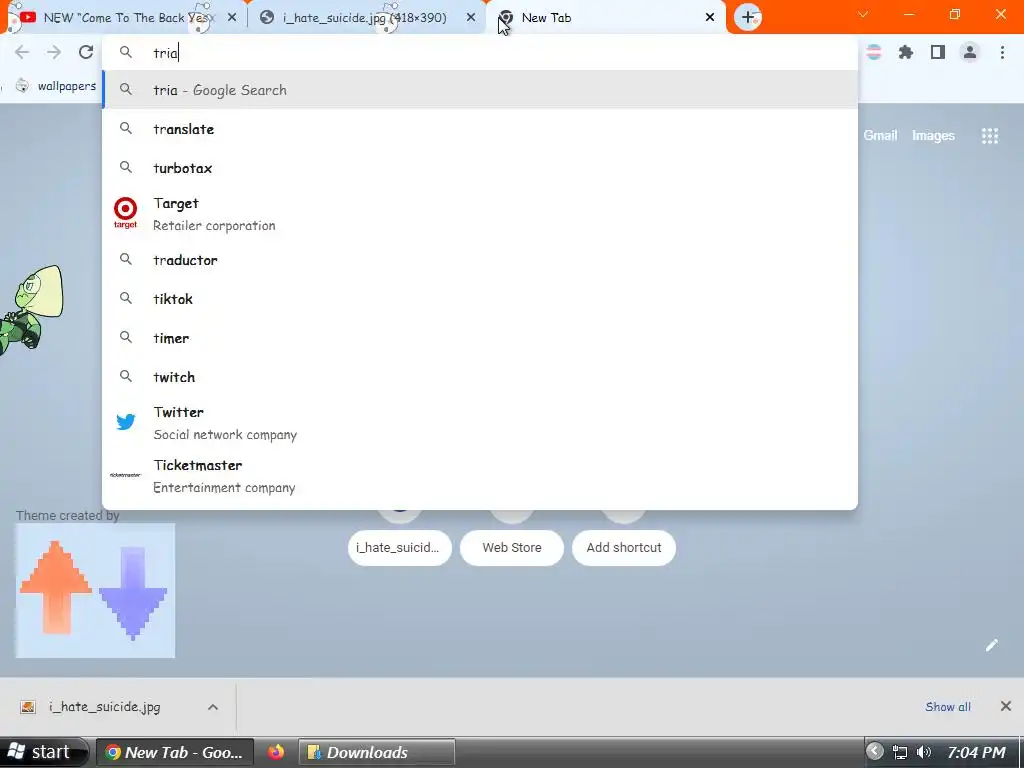
Task: Open the wallpapers bookmark
Action: click(56, 86)
